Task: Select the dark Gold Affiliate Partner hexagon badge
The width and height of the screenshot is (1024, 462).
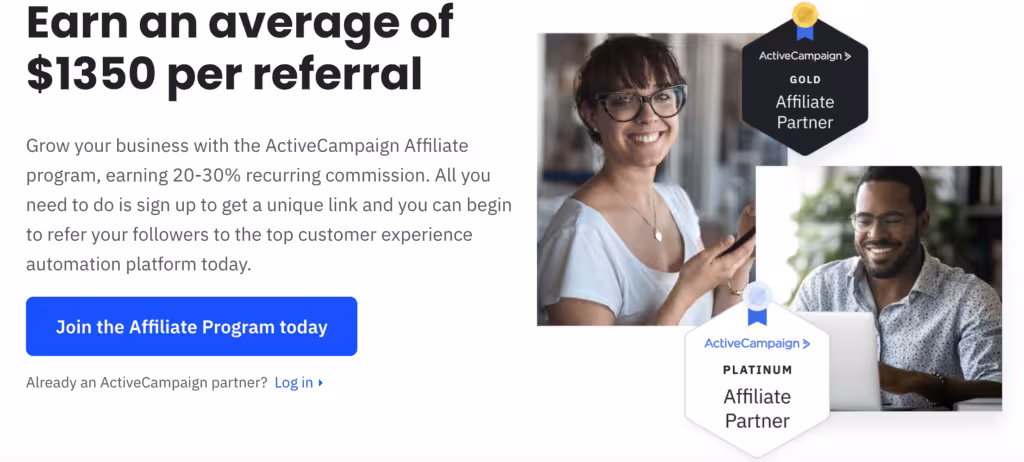Action: pos(804,95)
